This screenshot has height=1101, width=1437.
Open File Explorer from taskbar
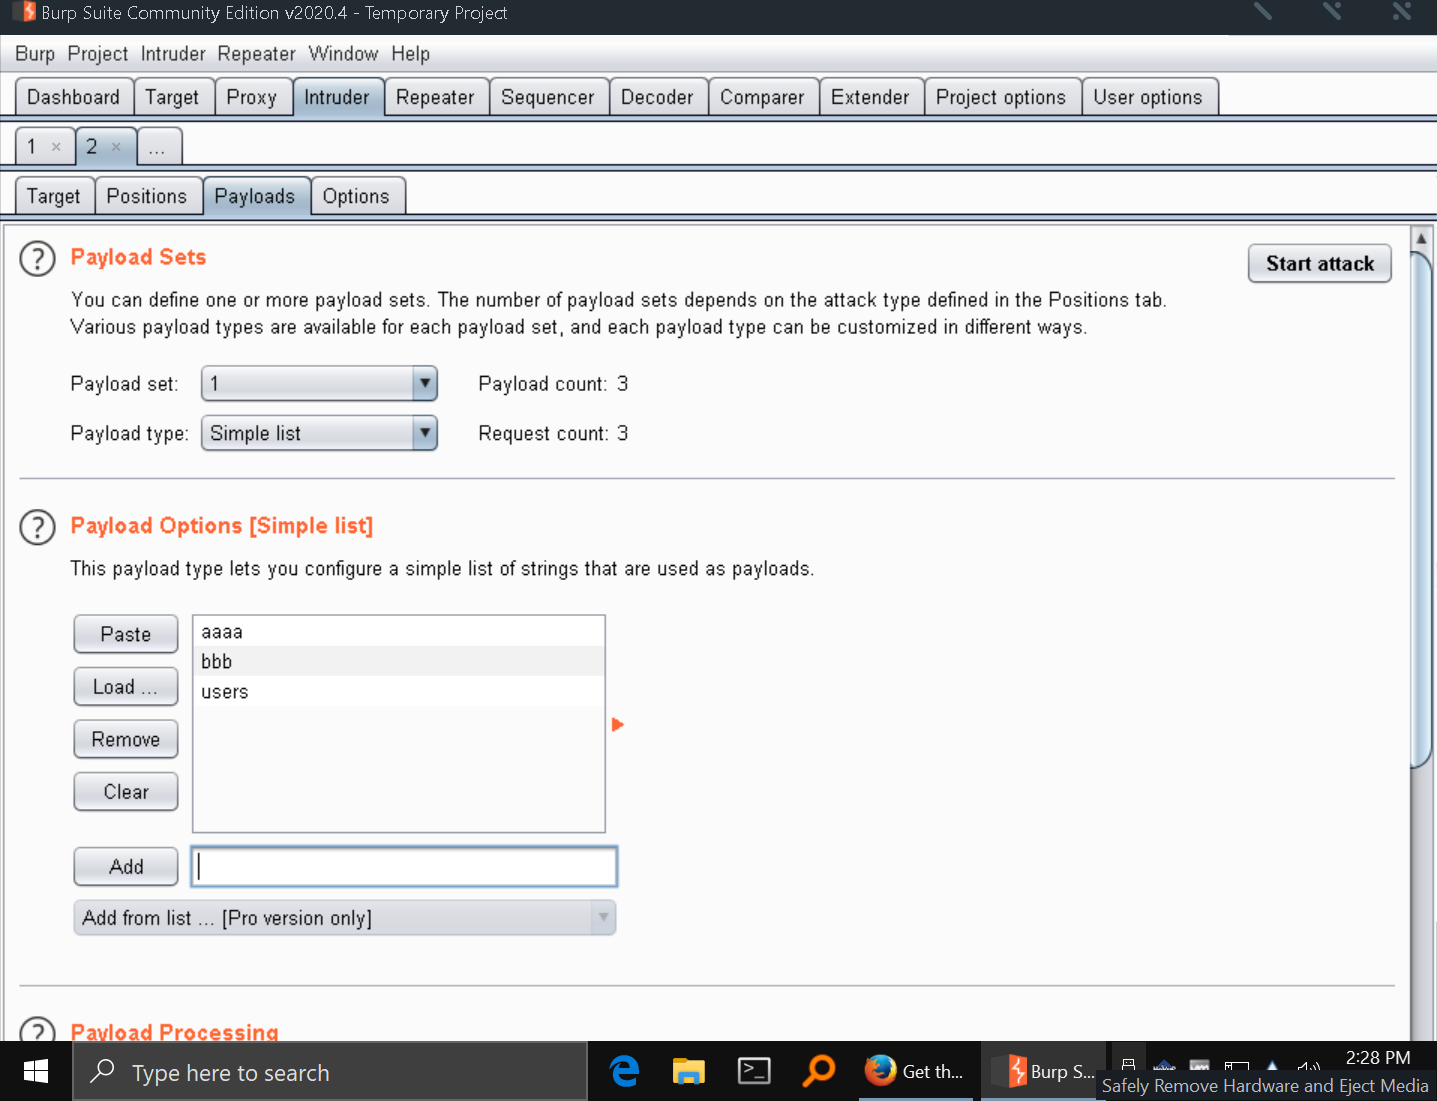pyautogui.click(x=688, y=1071)
